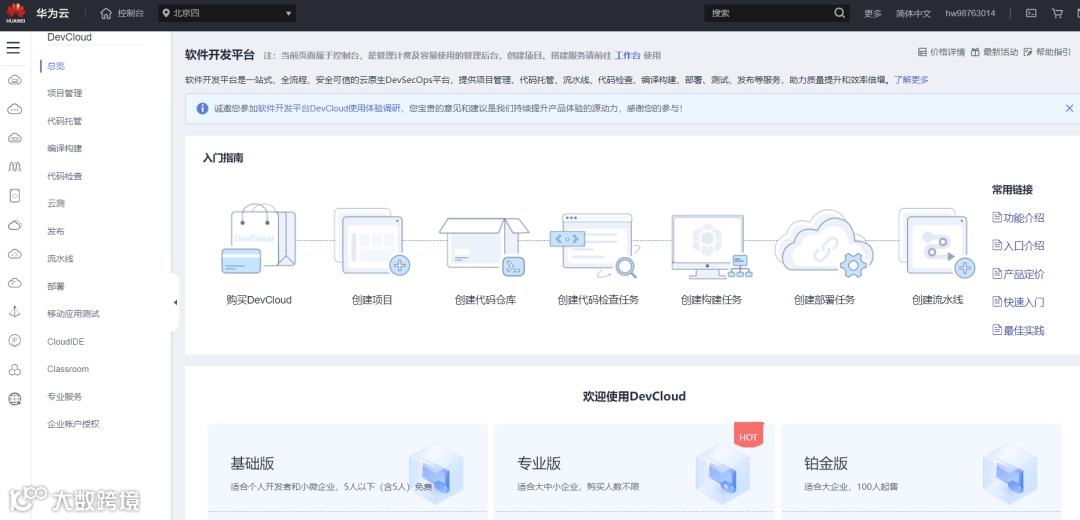This screenshot has height=520, width=1080.
Task: Open the 更多 menu in top bar
Action: pos(873,13)
